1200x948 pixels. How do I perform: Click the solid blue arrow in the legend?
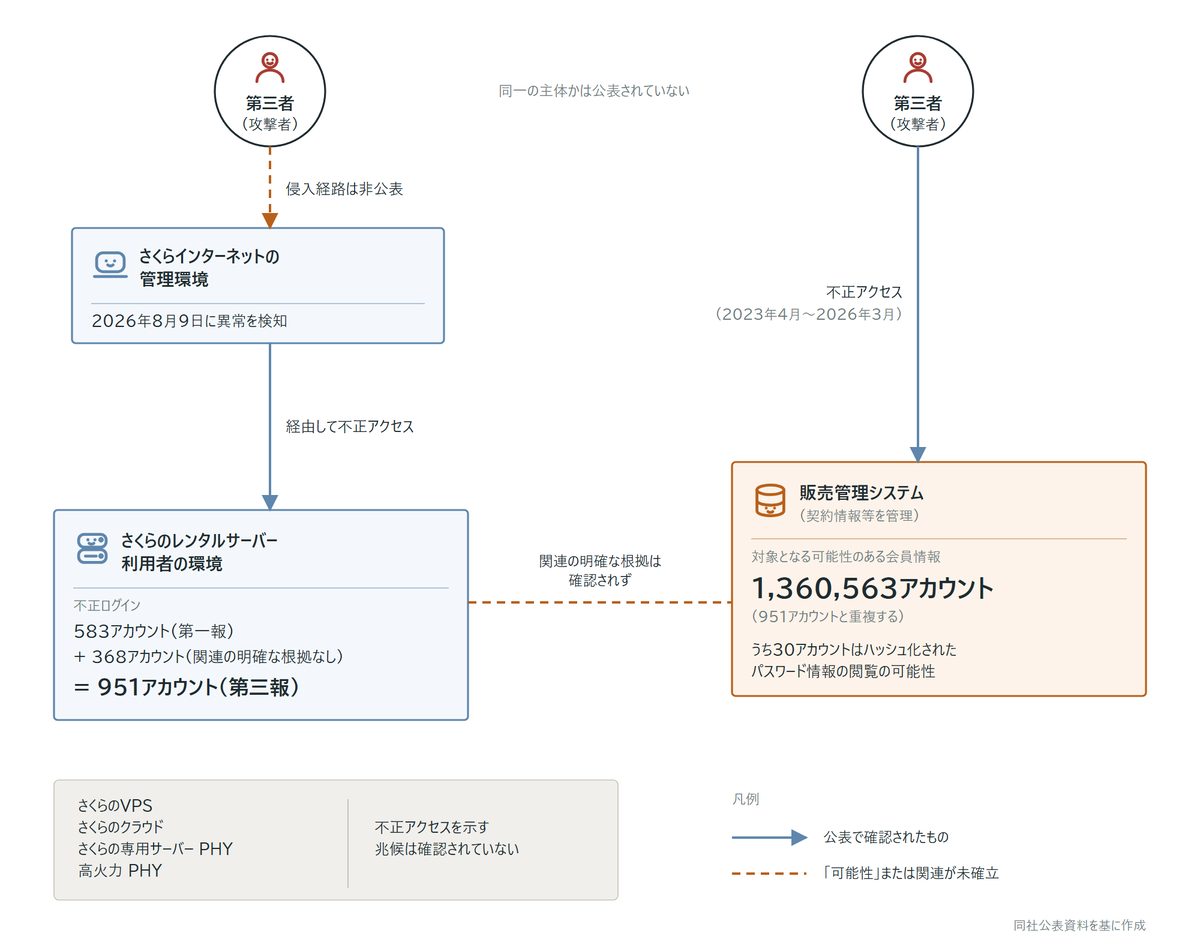pyautogui.click(x=769, y=837)
